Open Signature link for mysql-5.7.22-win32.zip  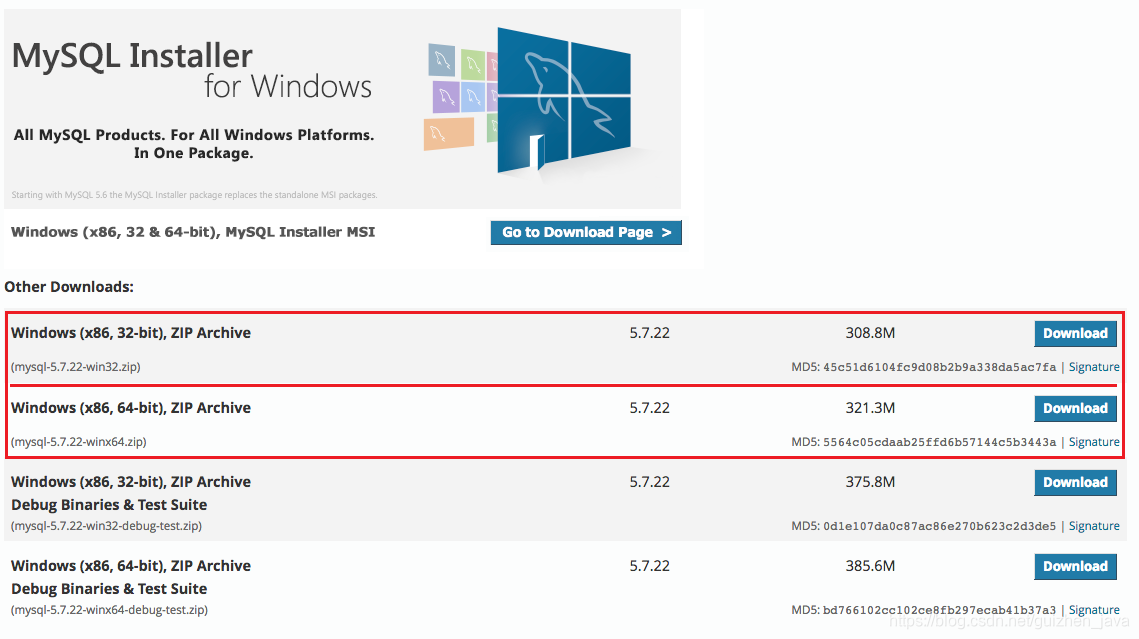coord(1094,367)
